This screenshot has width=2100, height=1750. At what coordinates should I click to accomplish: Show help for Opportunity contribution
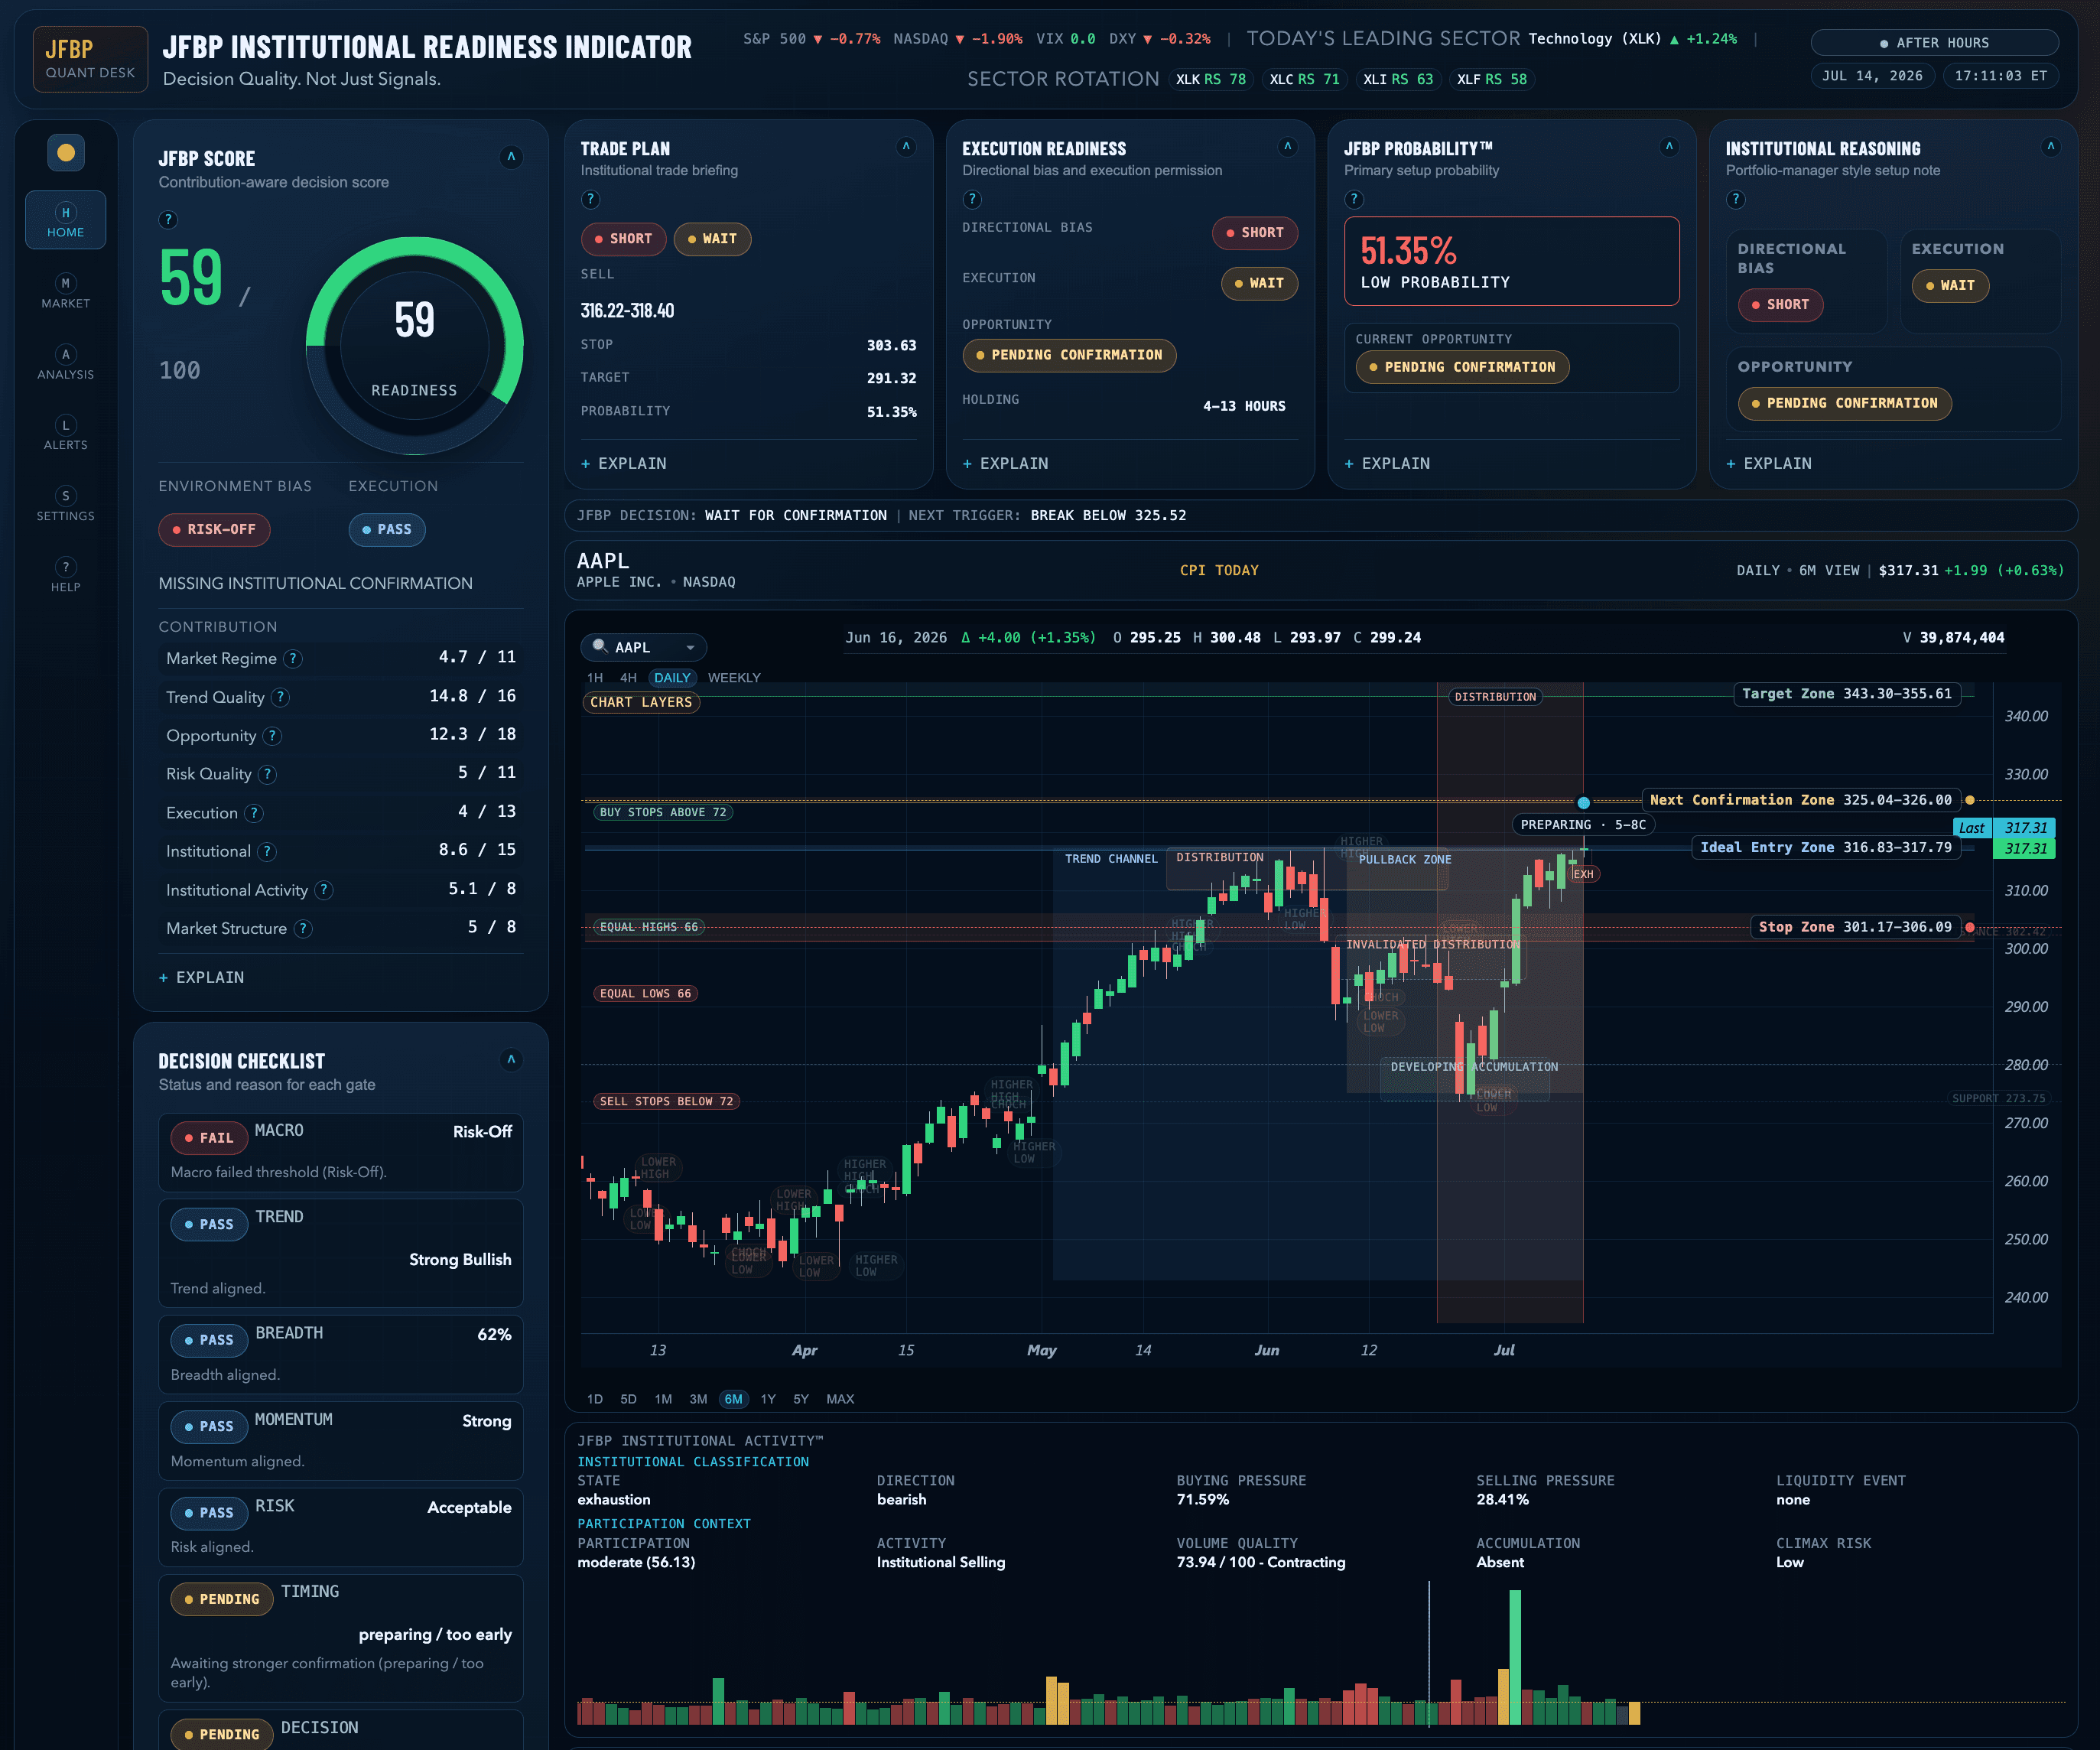click(272, 736)
